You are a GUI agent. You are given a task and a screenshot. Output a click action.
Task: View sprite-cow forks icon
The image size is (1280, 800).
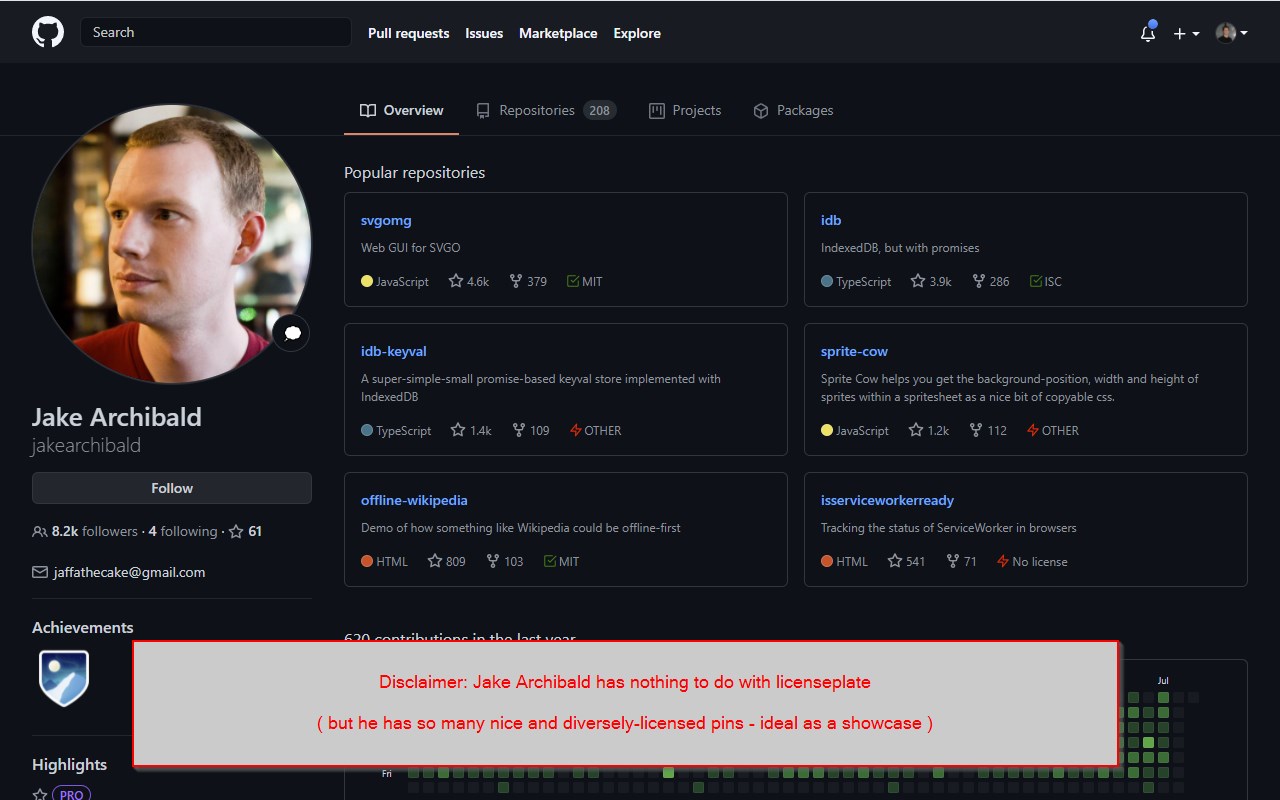(x=975, y=430)
